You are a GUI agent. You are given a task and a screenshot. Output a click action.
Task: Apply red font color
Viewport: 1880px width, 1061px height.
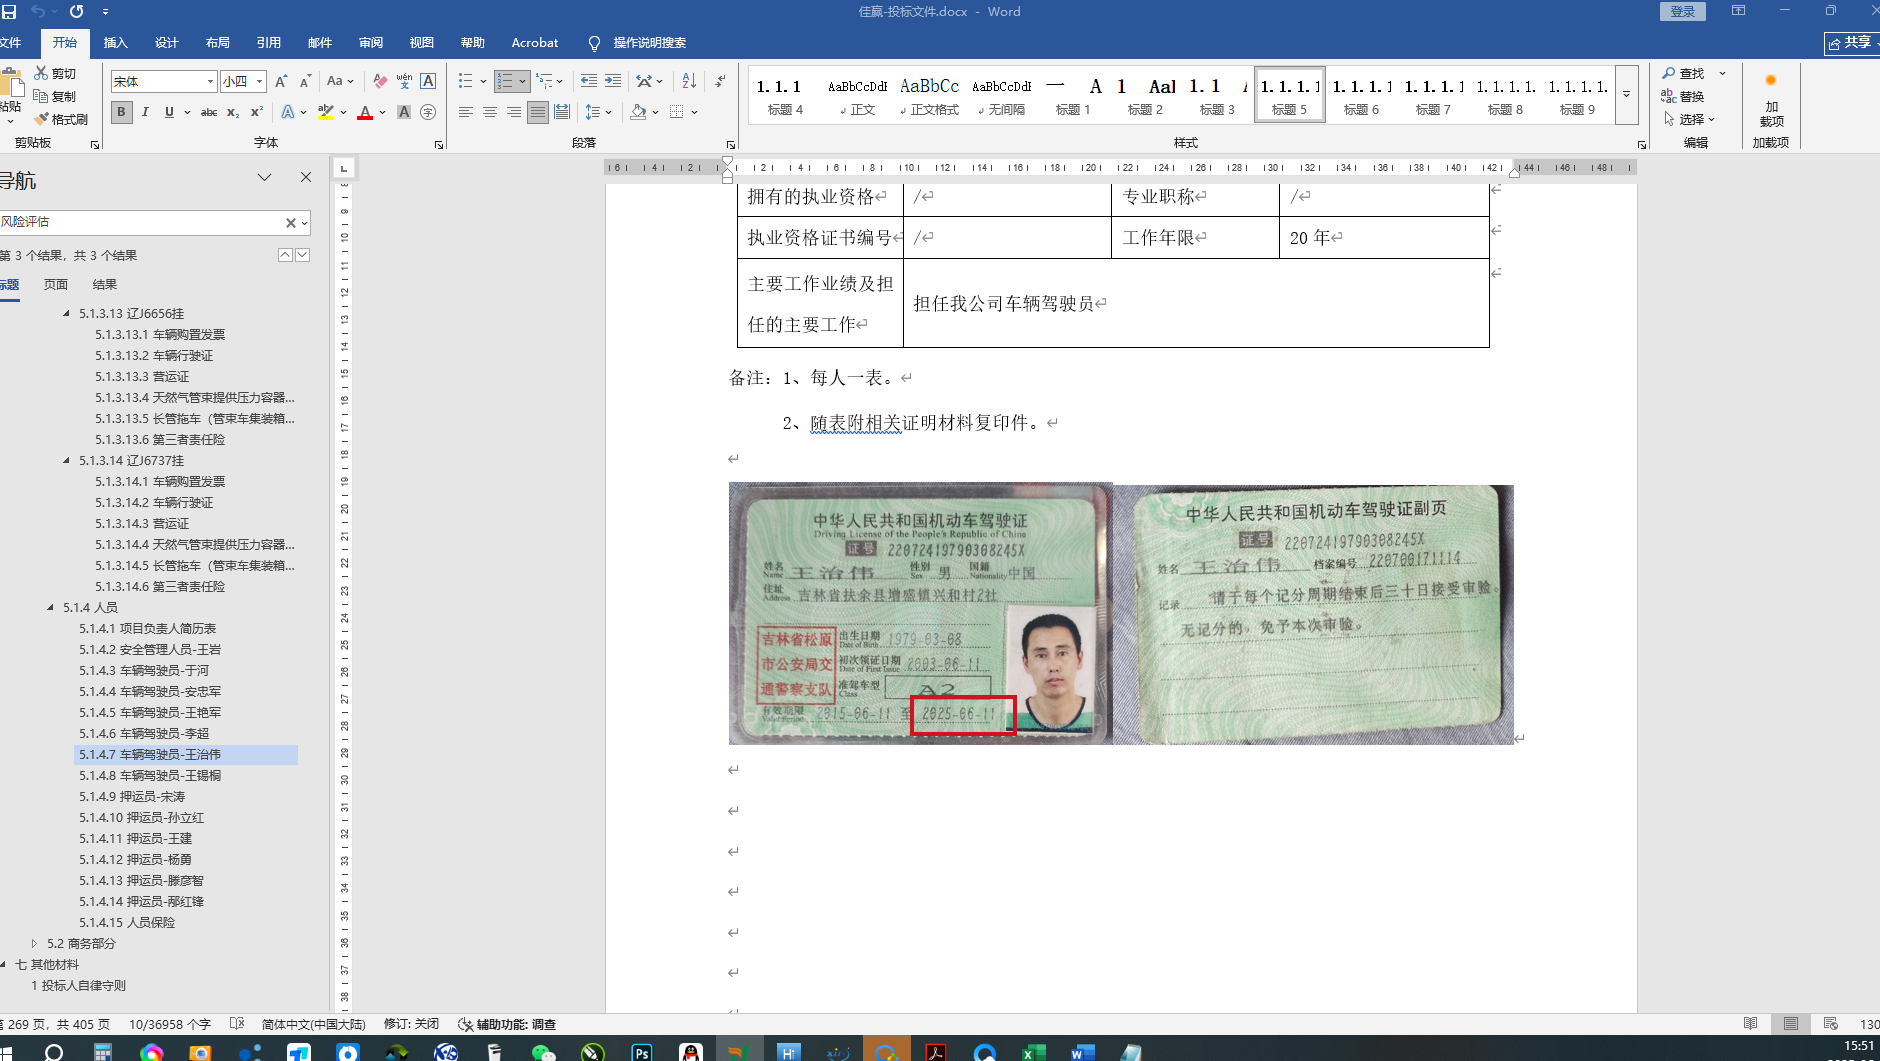coord(365,112)
